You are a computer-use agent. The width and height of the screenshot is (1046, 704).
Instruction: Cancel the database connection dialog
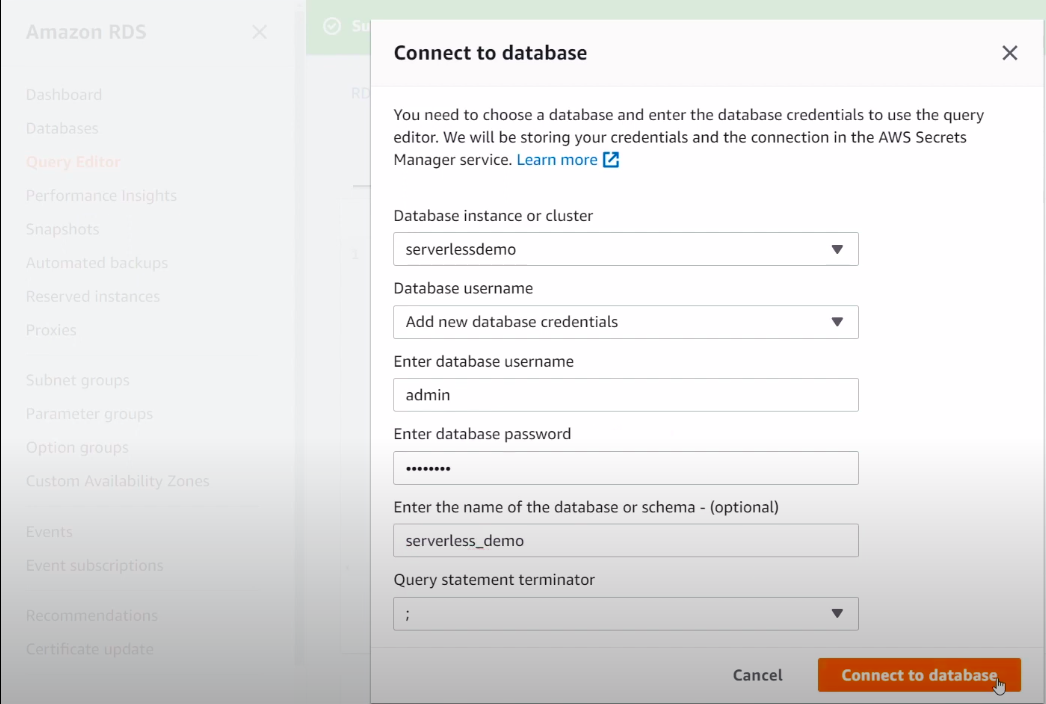point(757,675)
